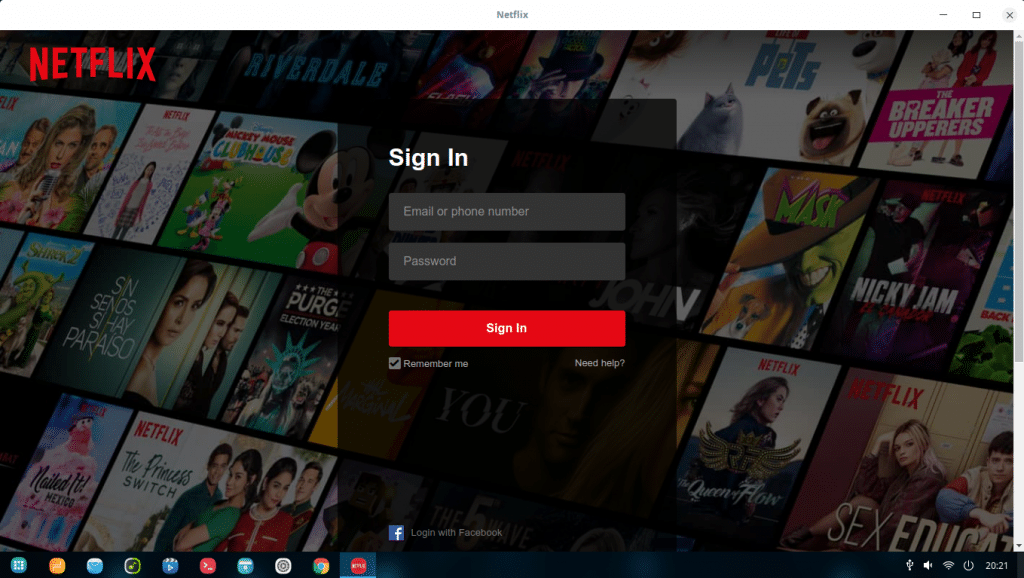The image size is (1024, 578).
Task: Launch the red terminal taskbar icon
Action: [208, 566]
